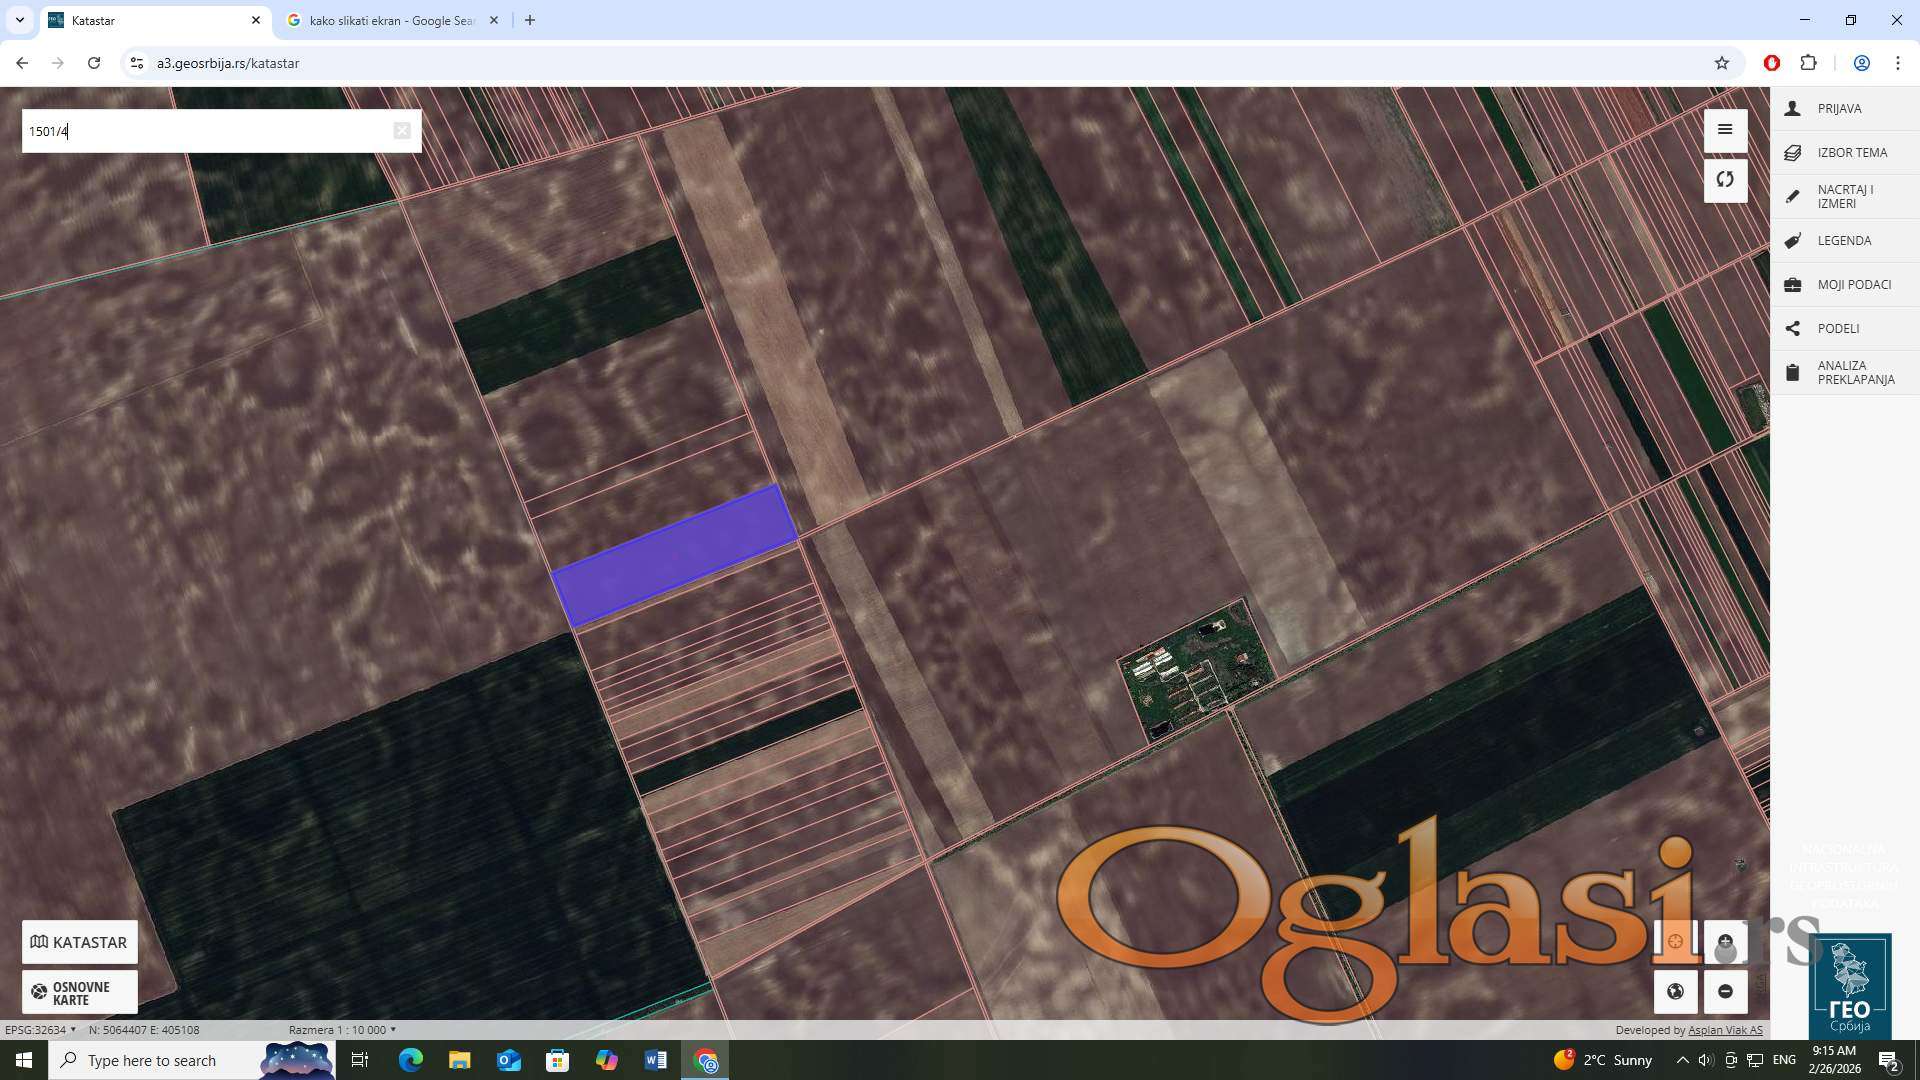Toggle the hamburger side menu button
Viewport: 1920px width, 1080px height.
1725,130
